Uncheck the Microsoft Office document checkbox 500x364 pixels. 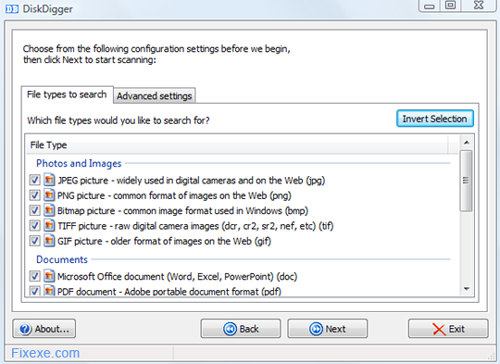tap(35, 276)
